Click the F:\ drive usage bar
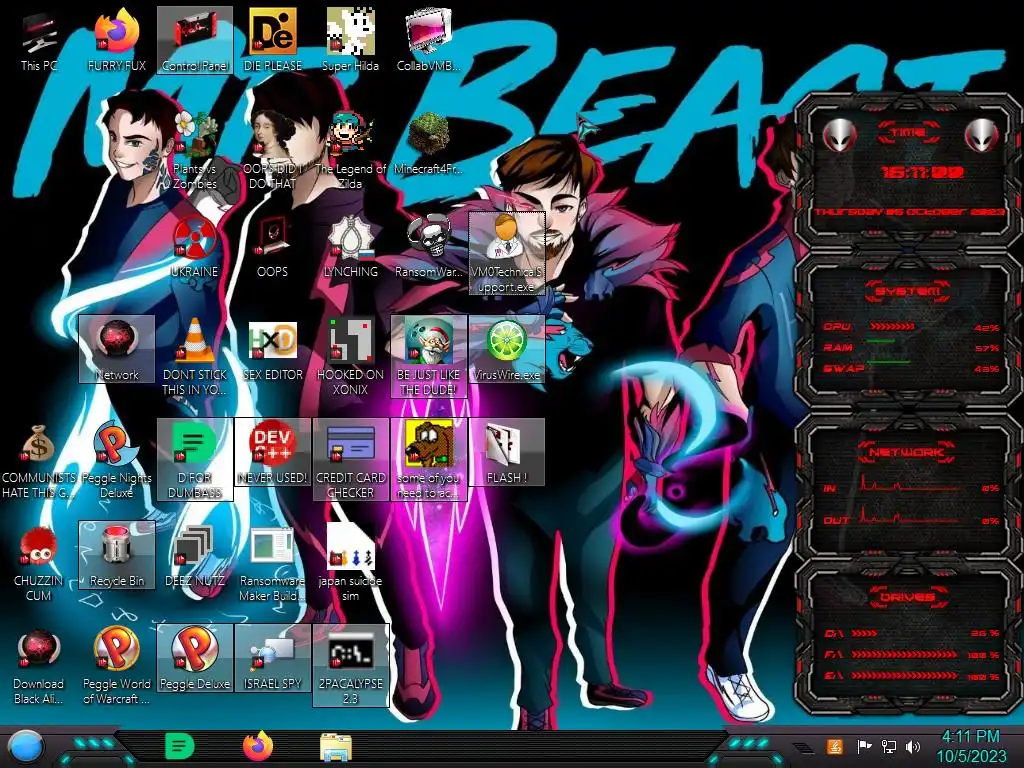The image size is (1024, 768). (904, 654)
